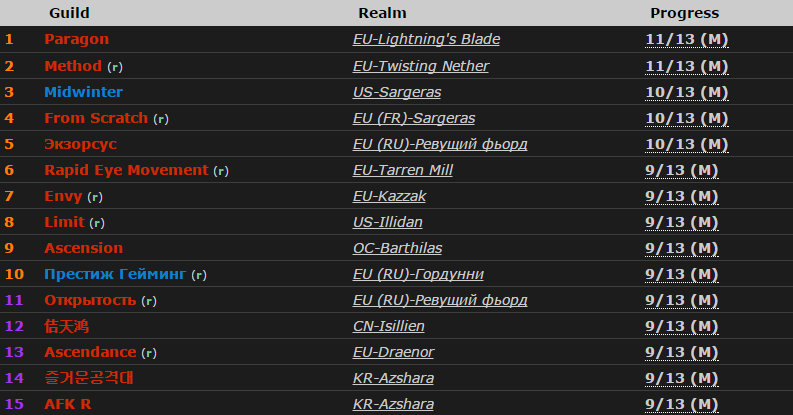
Task: Open the EU-Lightning's Blade realm link
Action: pos(426,39)
